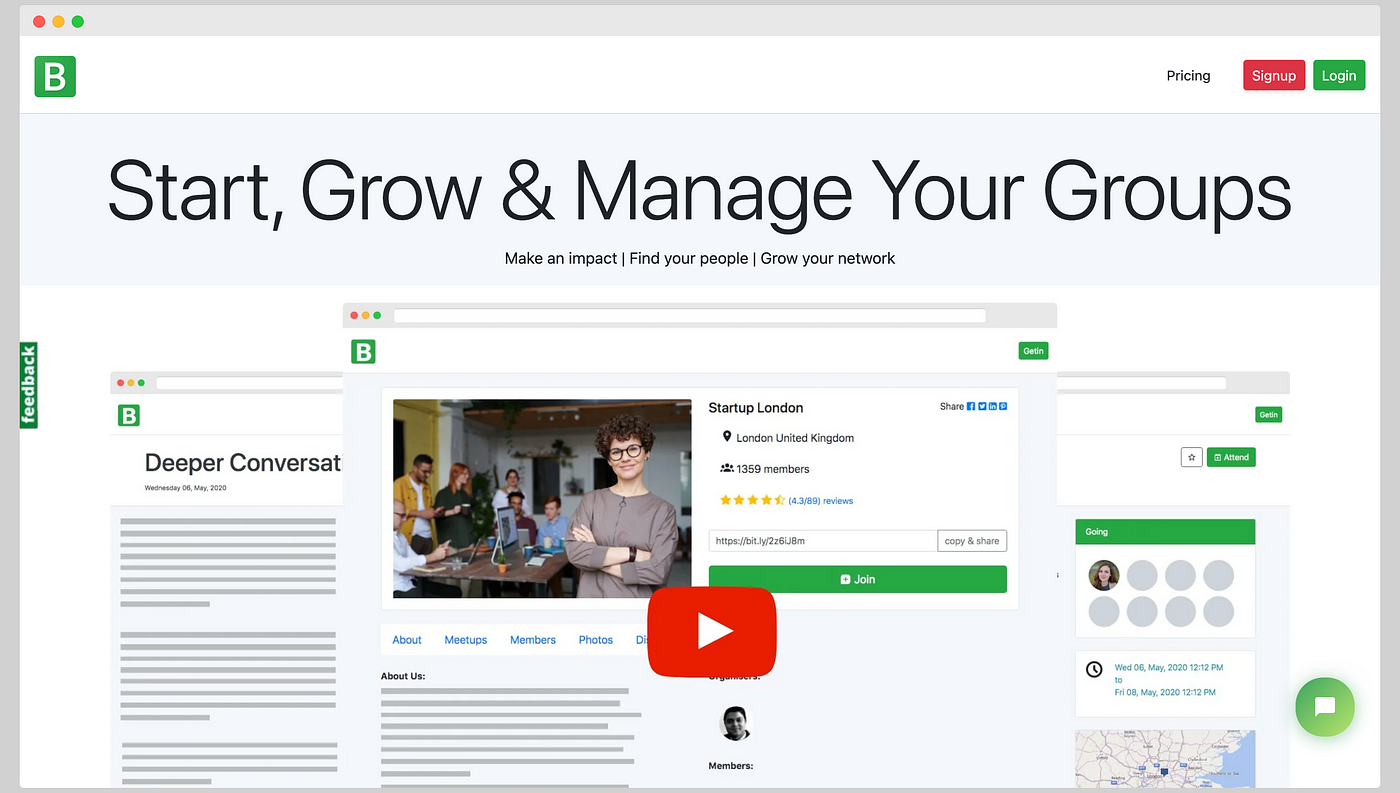This screenshot has height=793, width=1400.
Task: Open the green chat bubble widget
Action: tap(1325, 707)
